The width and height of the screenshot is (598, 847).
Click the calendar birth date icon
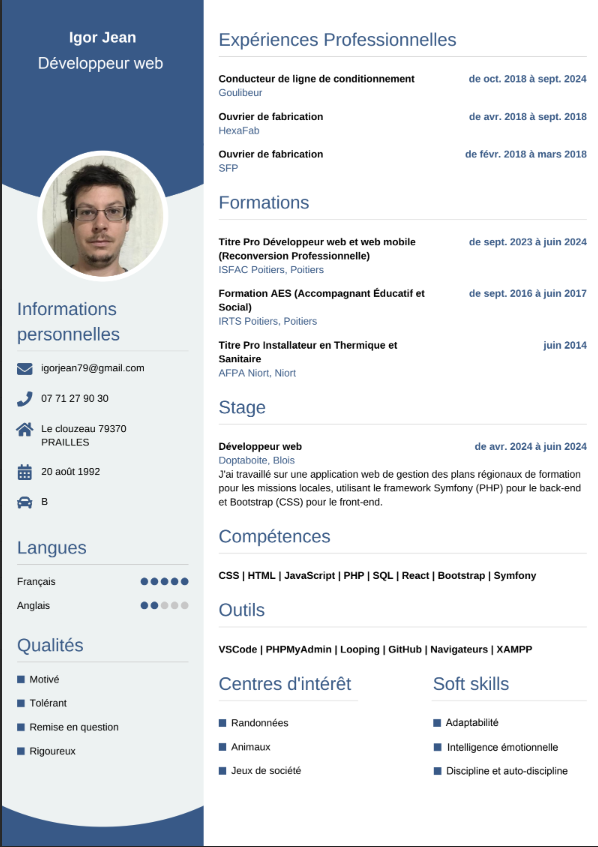pos(25,472)
